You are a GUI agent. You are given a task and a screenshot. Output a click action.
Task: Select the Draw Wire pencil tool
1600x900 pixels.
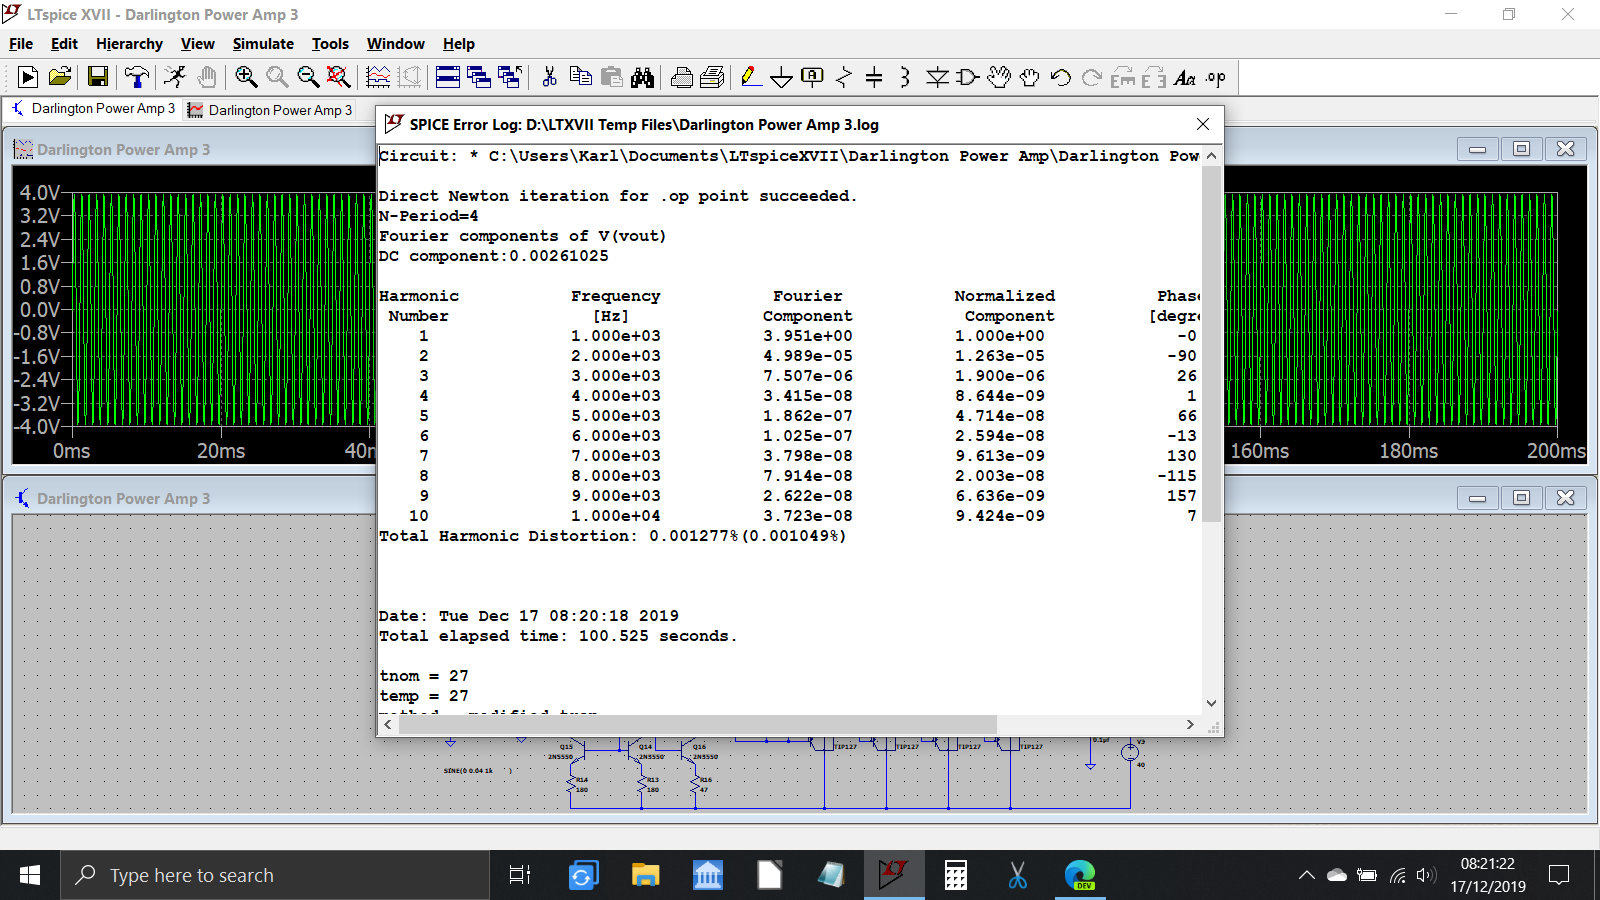751,77
